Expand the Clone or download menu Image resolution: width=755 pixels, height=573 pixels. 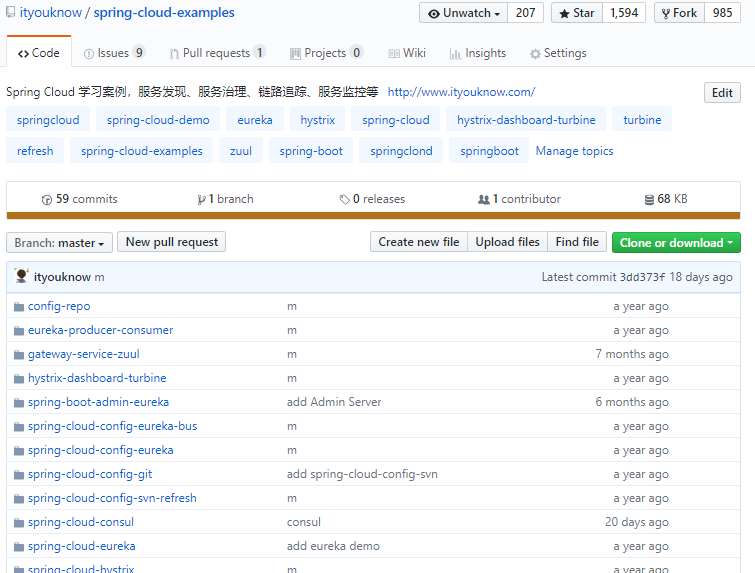676,243
